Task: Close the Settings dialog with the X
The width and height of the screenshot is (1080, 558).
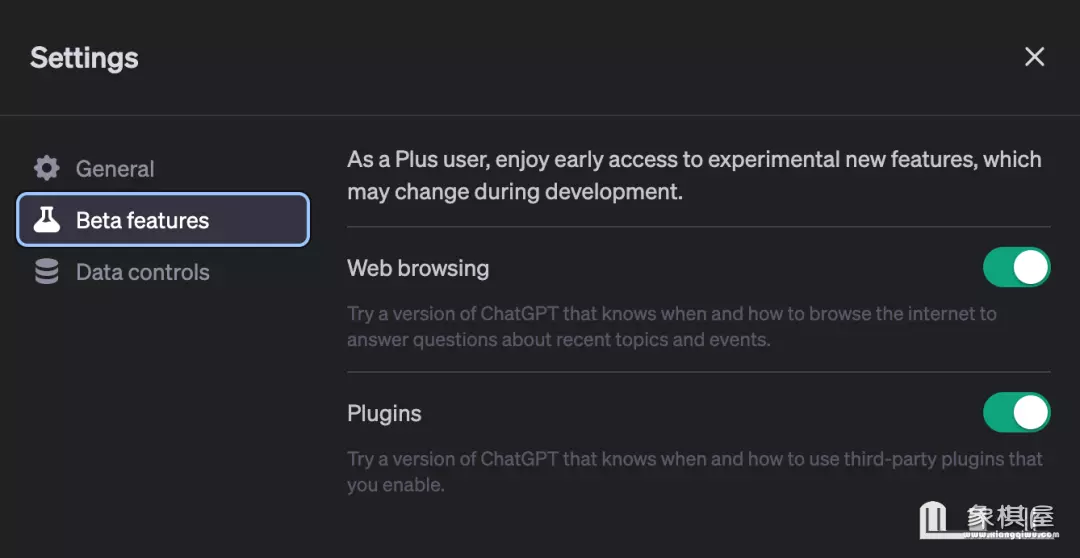Action: 1034,57
